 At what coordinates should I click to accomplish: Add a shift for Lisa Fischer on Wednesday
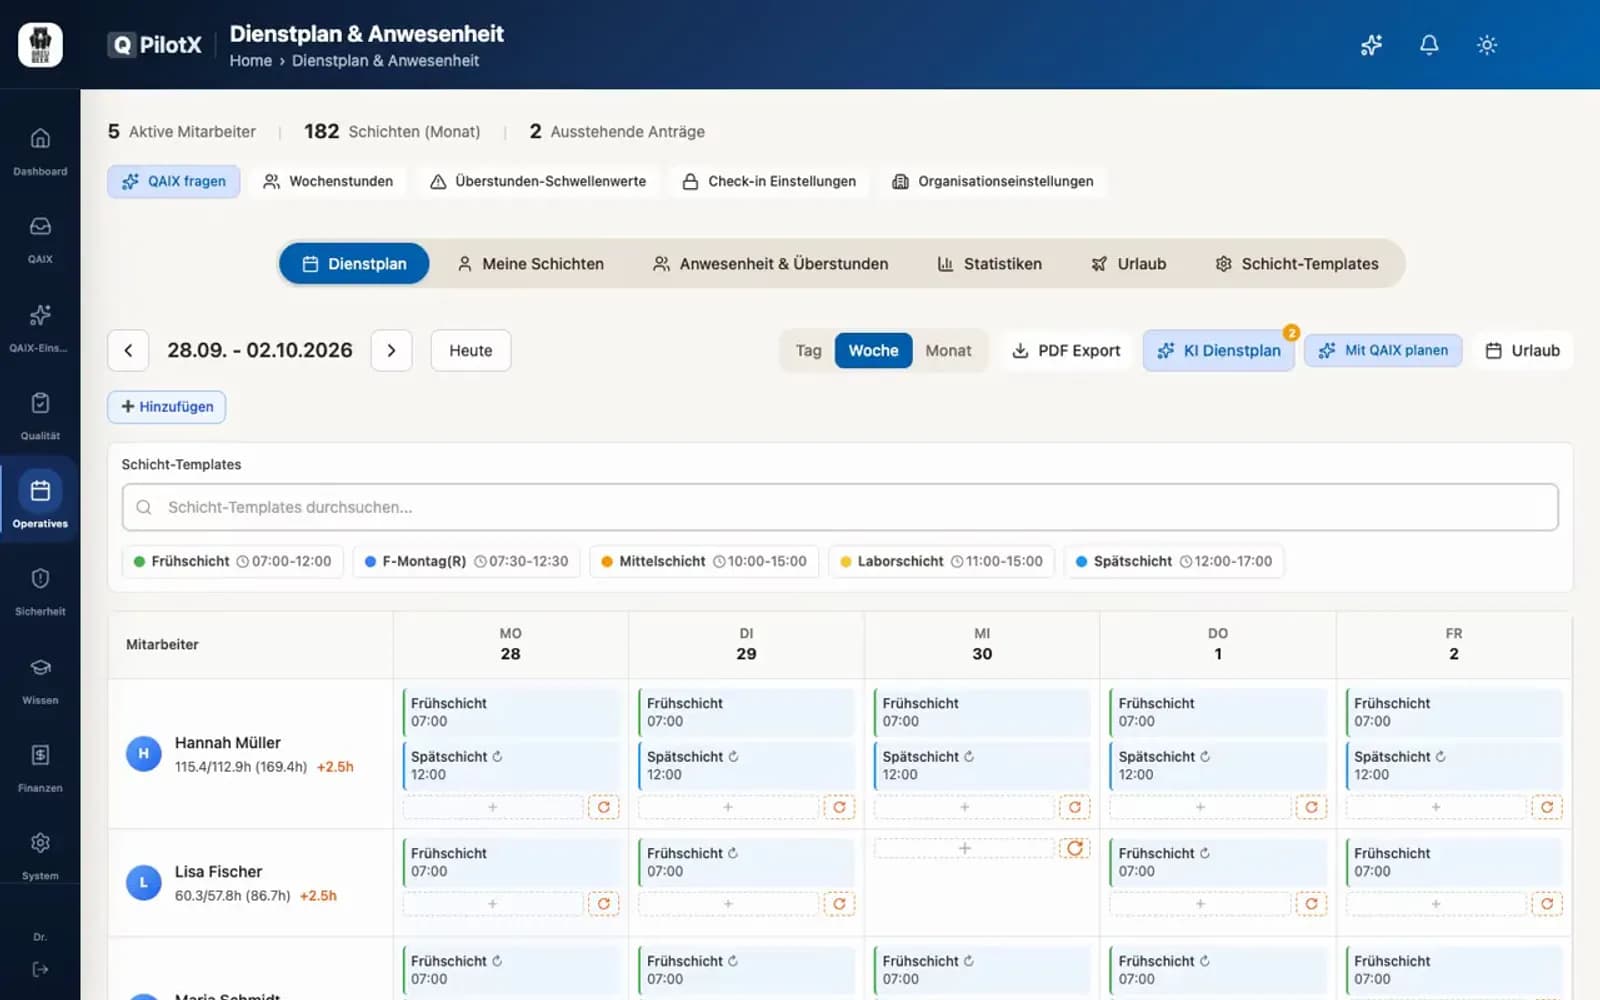tap(964, 848)
